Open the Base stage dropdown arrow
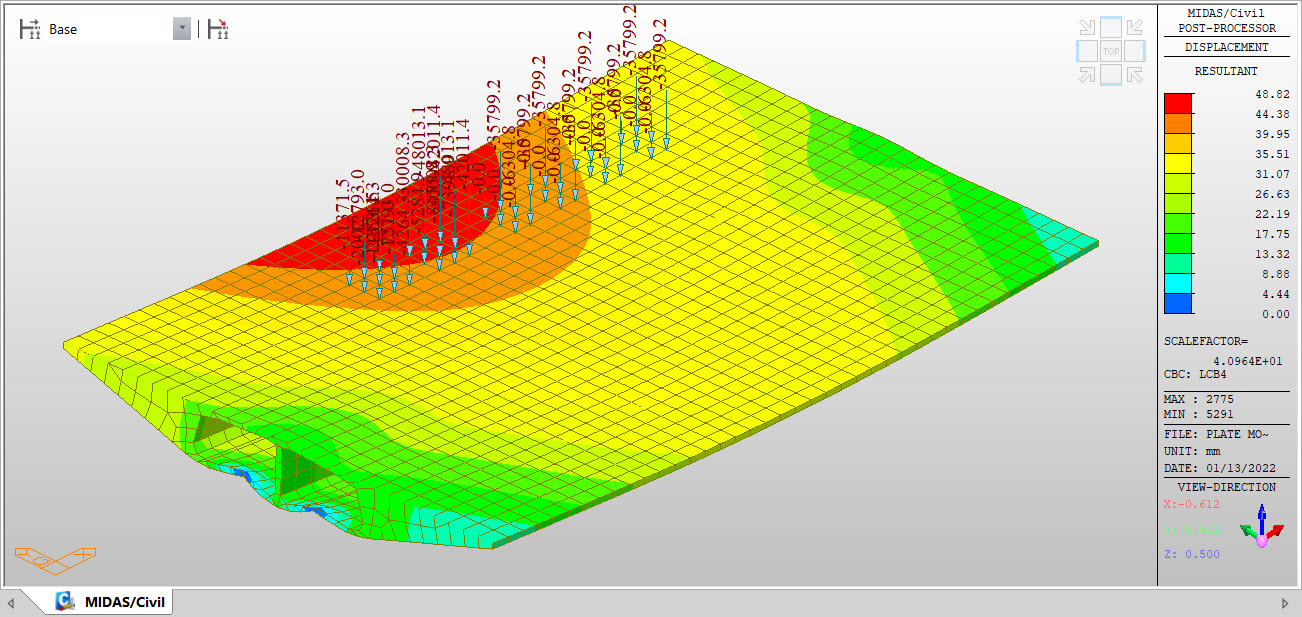 (x=181, y=29)
